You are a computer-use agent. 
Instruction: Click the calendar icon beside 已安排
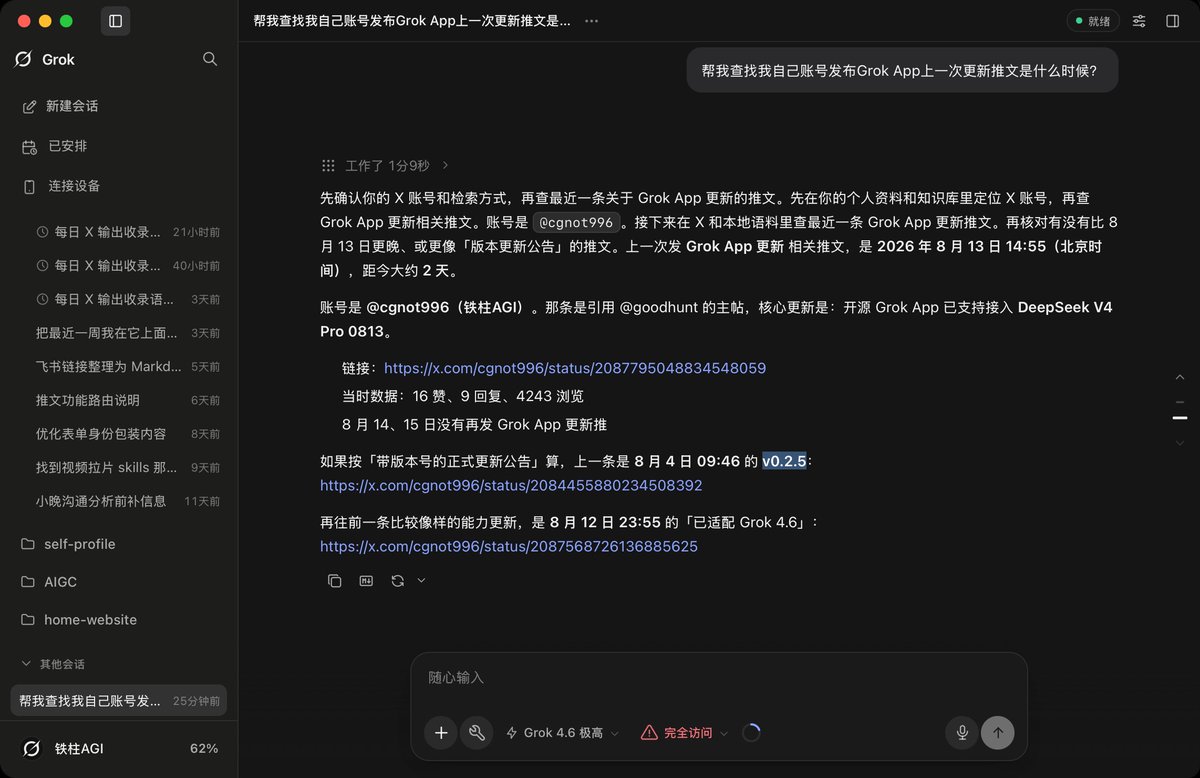coord(29,146)
